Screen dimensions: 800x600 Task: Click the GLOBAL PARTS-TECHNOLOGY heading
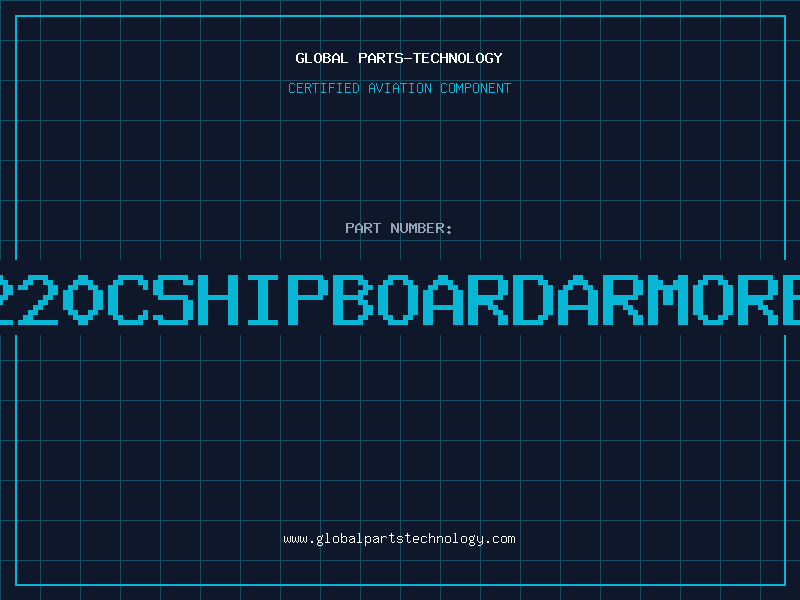pos(399,58)
